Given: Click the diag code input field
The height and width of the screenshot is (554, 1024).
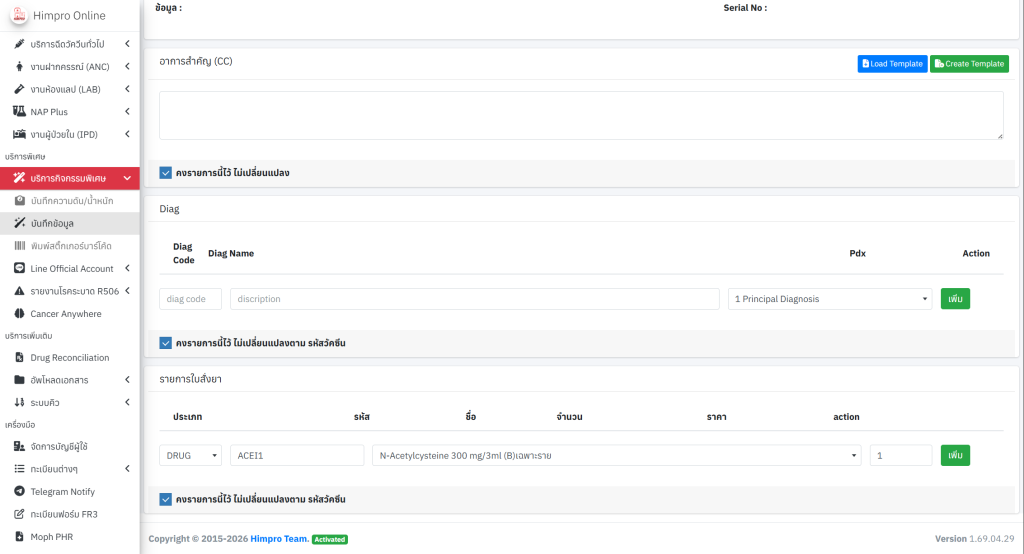Looking at the screenshot, I should coord(190,299).
